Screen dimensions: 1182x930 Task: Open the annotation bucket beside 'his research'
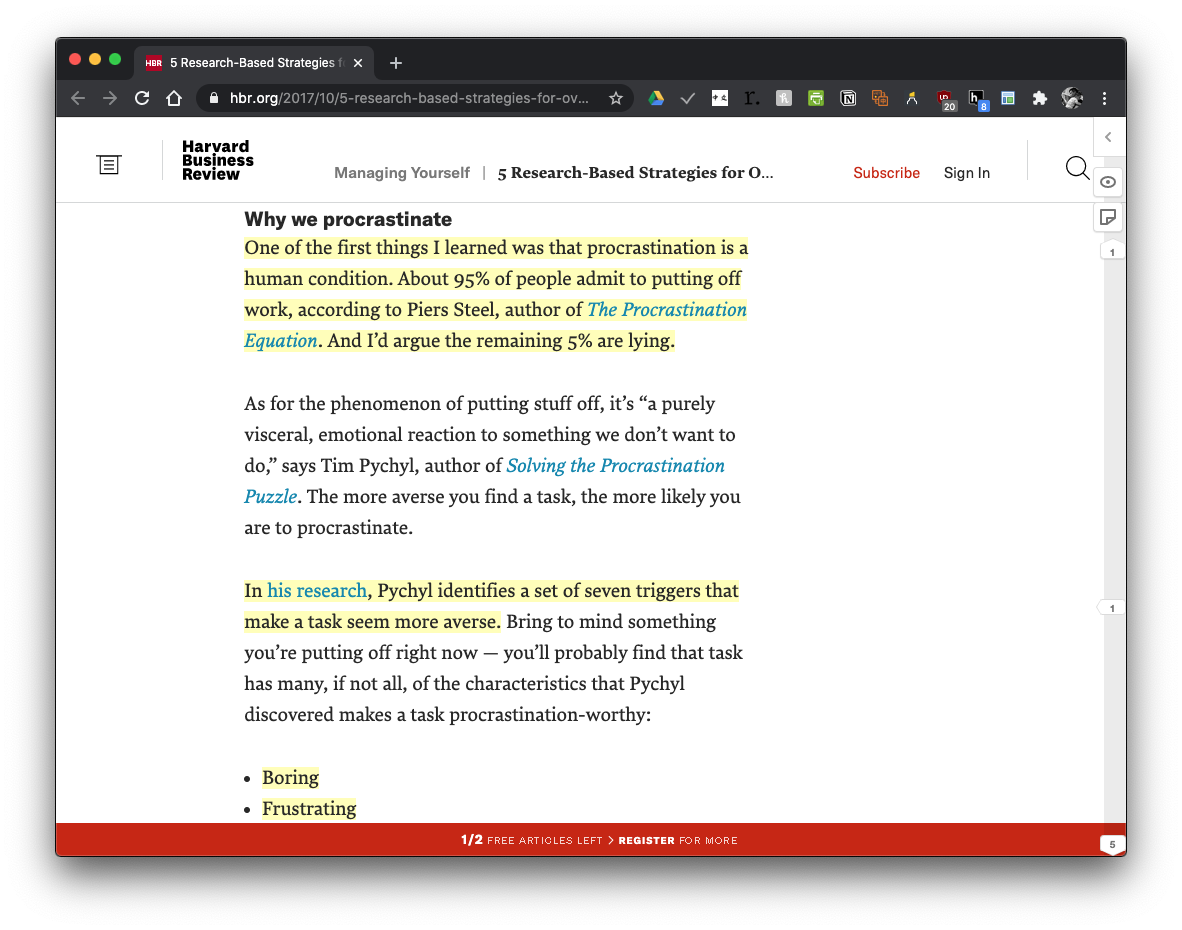[x=1112, y=607]
